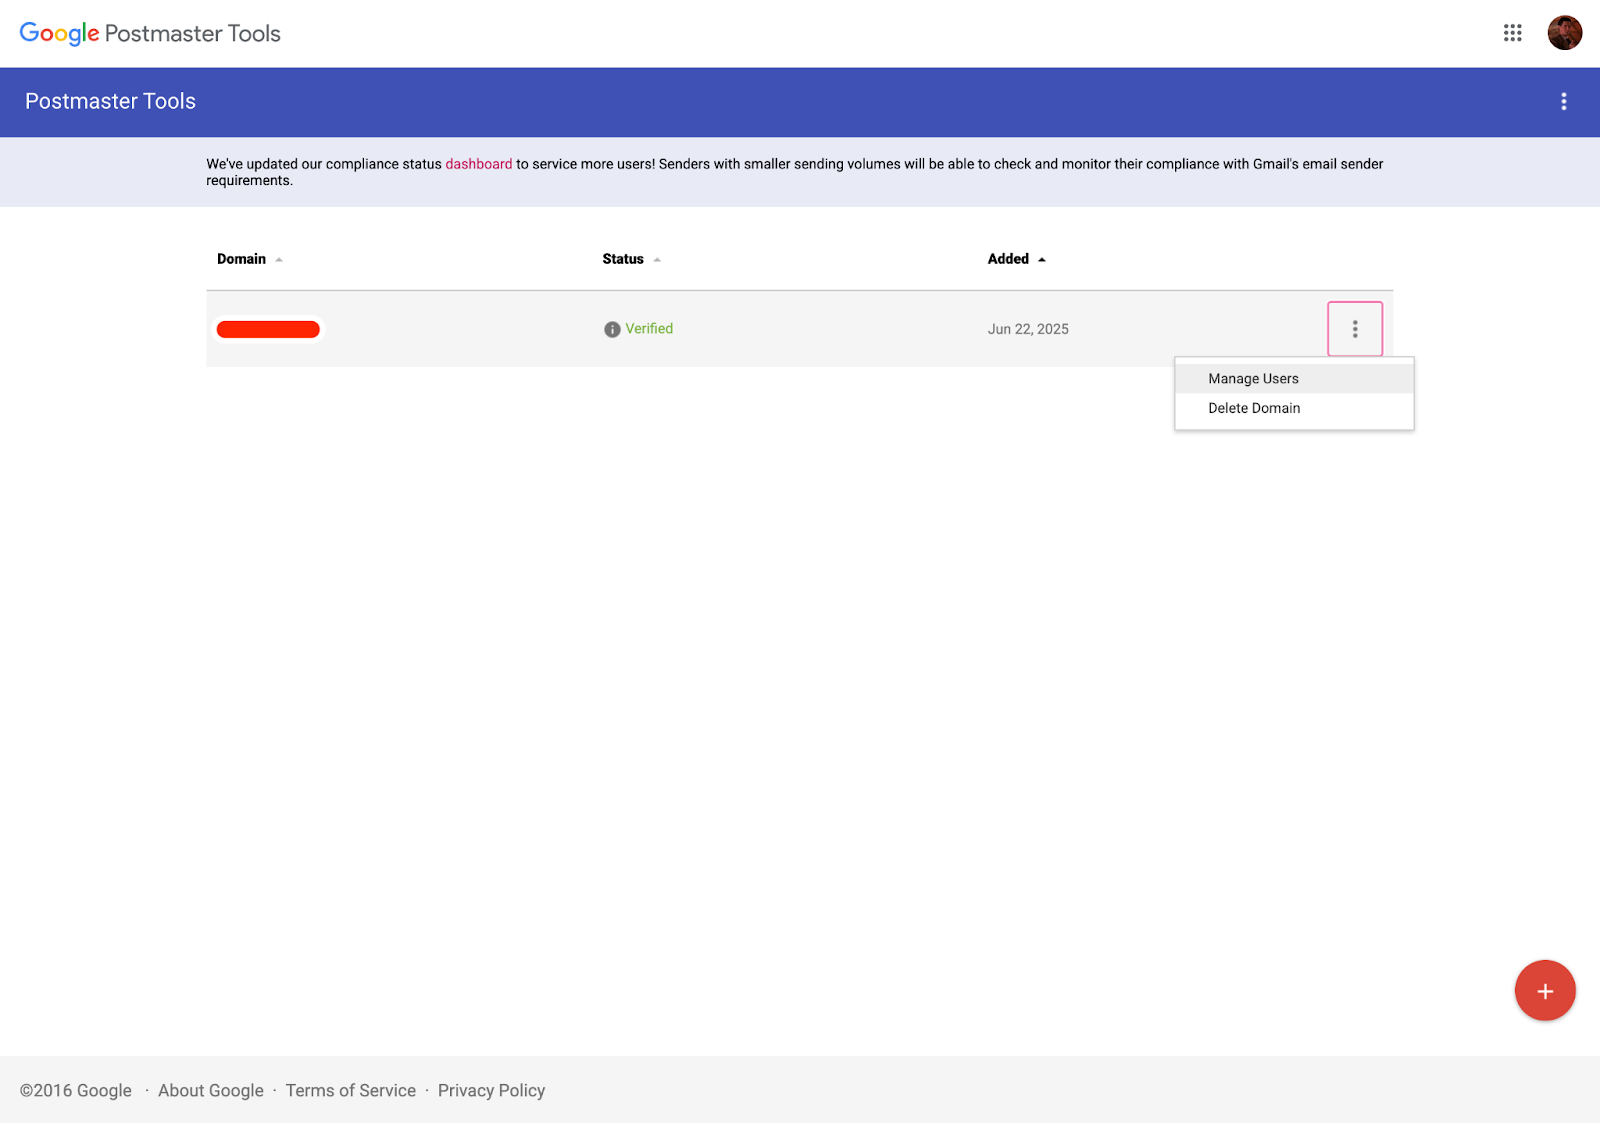Sort by Domain column header
This screenshot has height=1123, width=1600.
click(x=250, y=259)
